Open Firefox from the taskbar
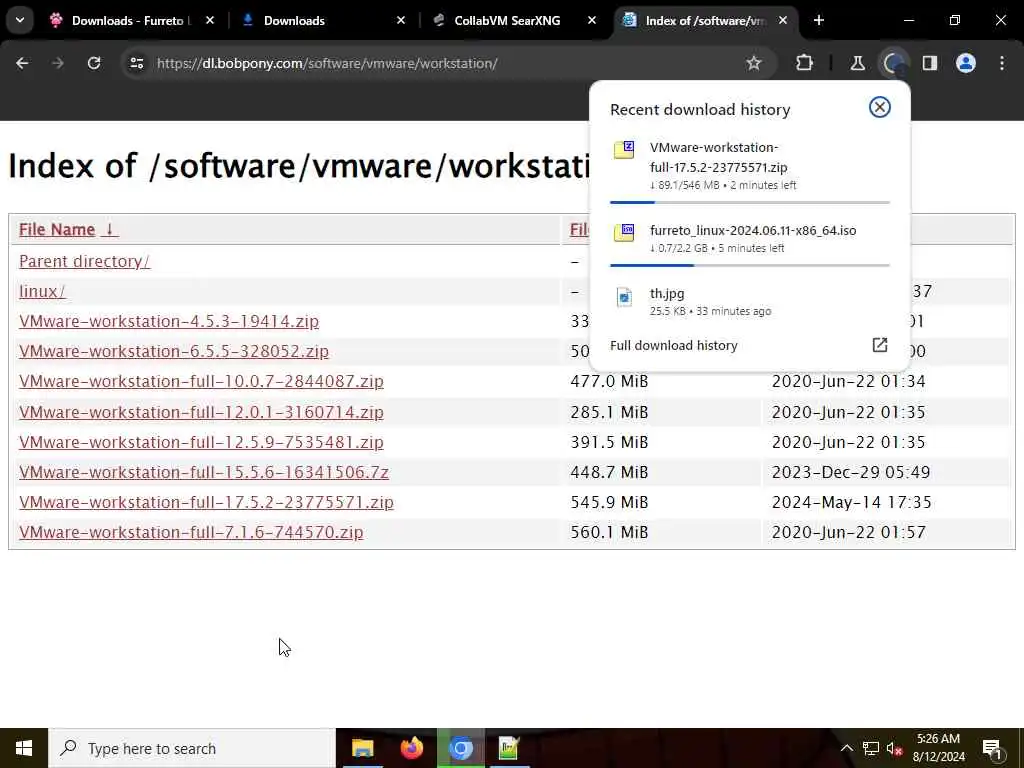The image size is (1024, 768). pos(411,748)
